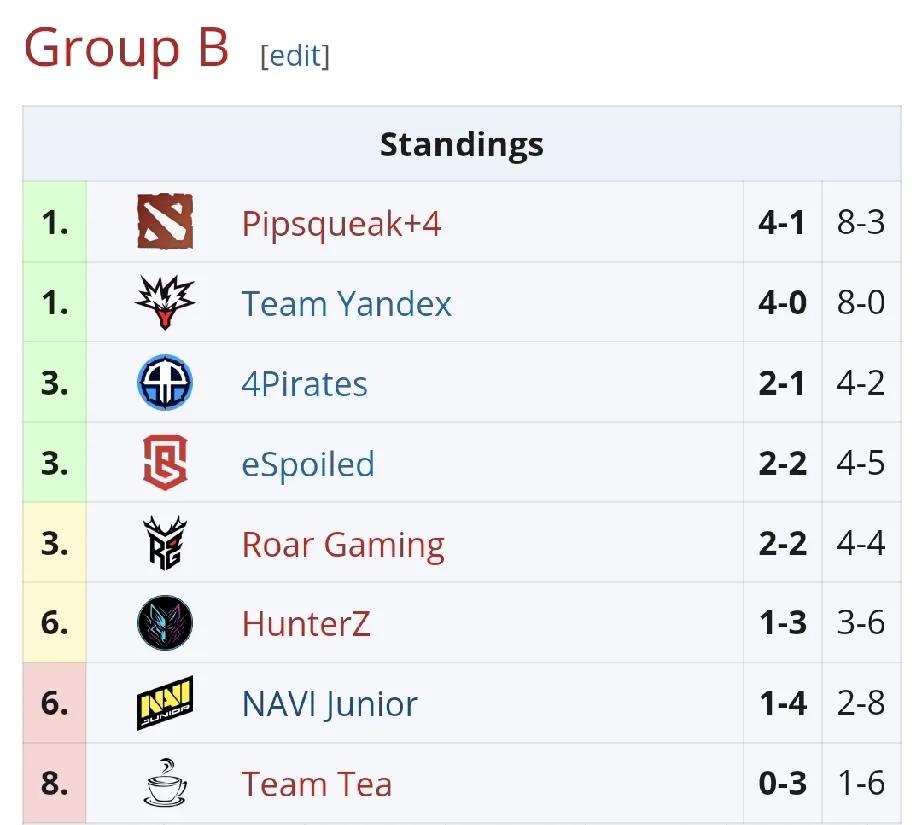Go to the NAVI Junior page
The height and width of the screenshot is (825, 922).
pyautogui.click(x=329, y=704)
